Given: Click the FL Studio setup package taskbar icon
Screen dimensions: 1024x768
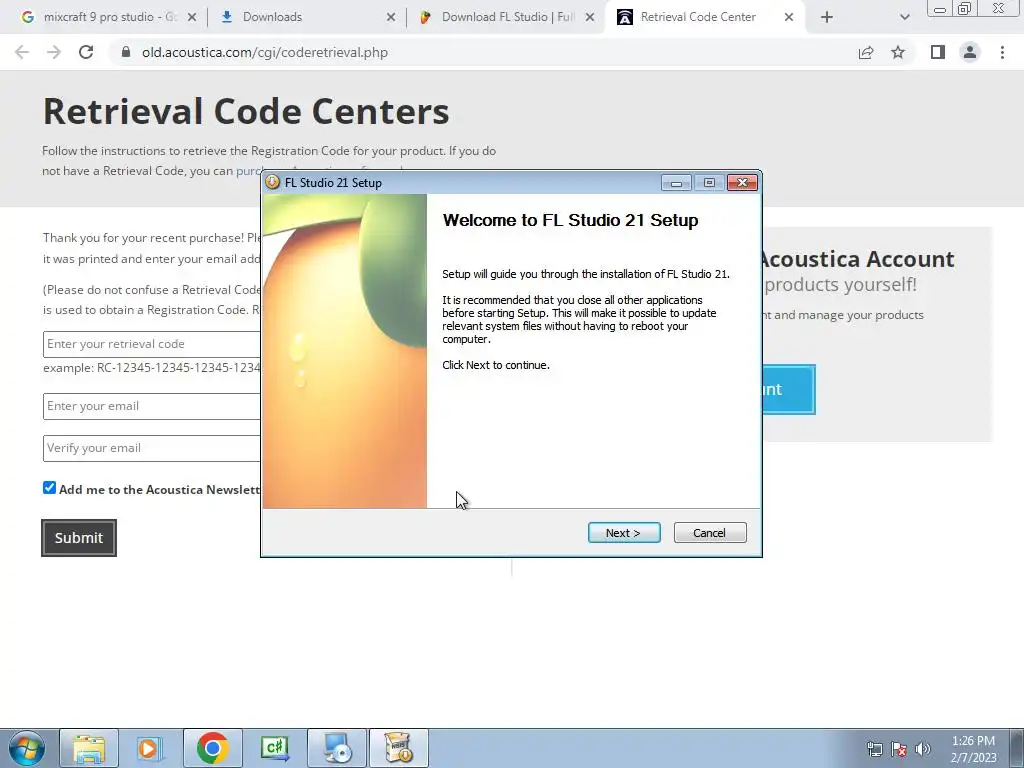Looking at the screenshot, I should (x=399, y=748).
